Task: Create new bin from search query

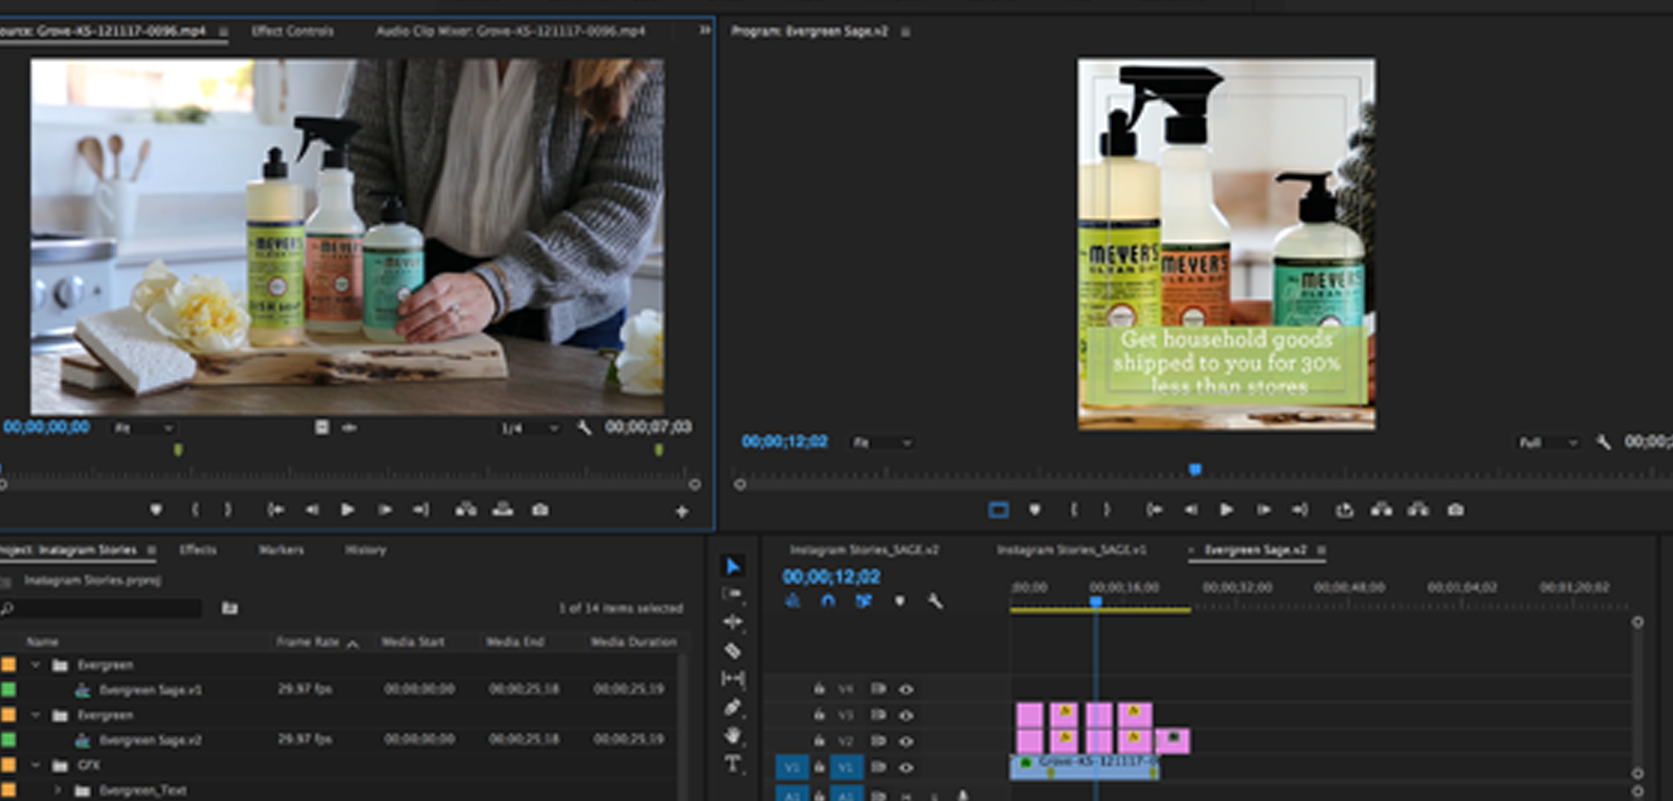Action: 230,608
